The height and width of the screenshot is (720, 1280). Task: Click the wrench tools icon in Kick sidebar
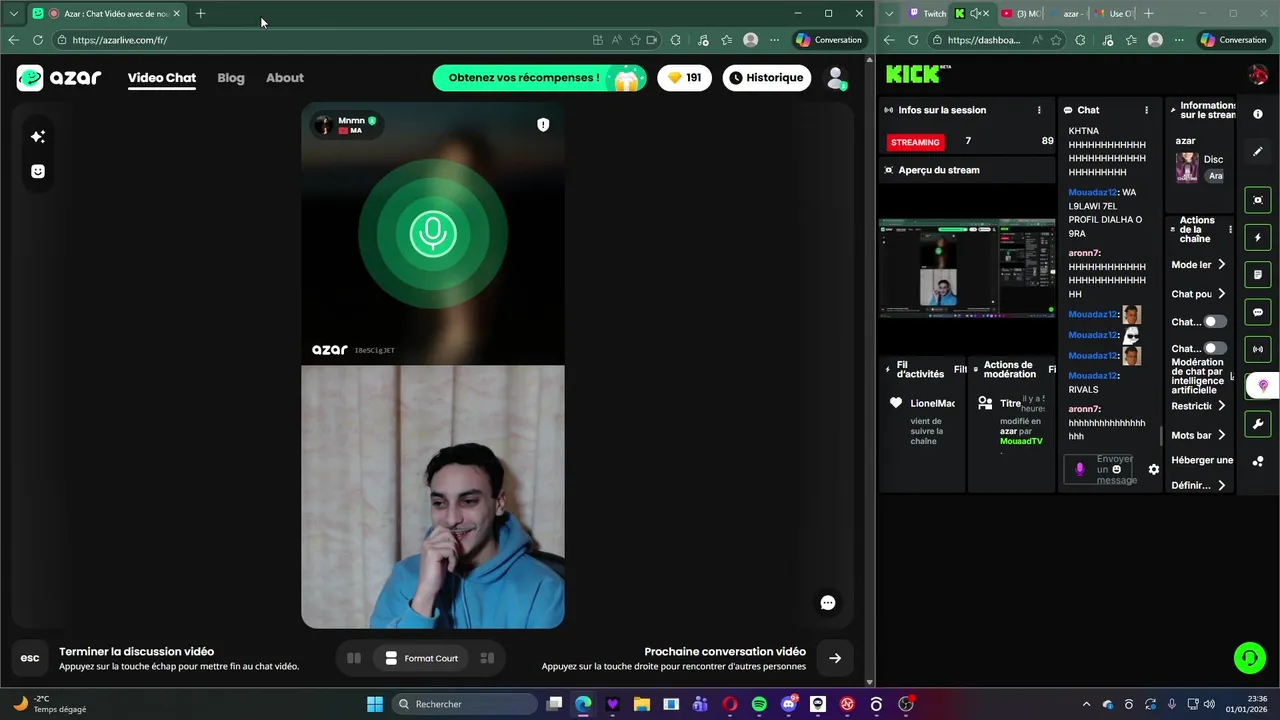1258,424
